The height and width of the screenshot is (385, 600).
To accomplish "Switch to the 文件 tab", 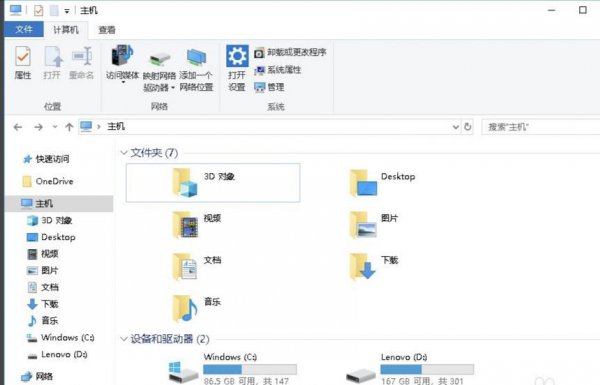I will point(24,29).
